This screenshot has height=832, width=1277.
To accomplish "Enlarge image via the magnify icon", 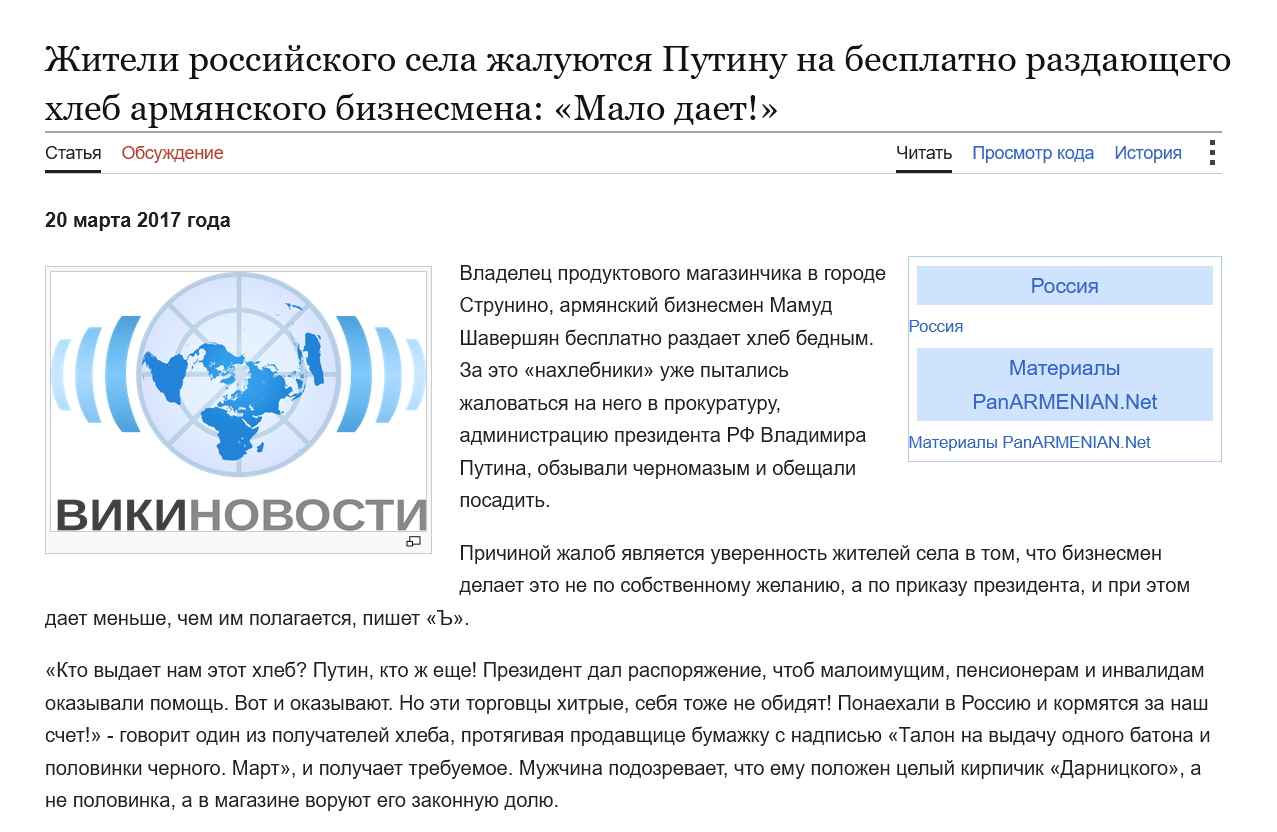I will tap(413, 542).
